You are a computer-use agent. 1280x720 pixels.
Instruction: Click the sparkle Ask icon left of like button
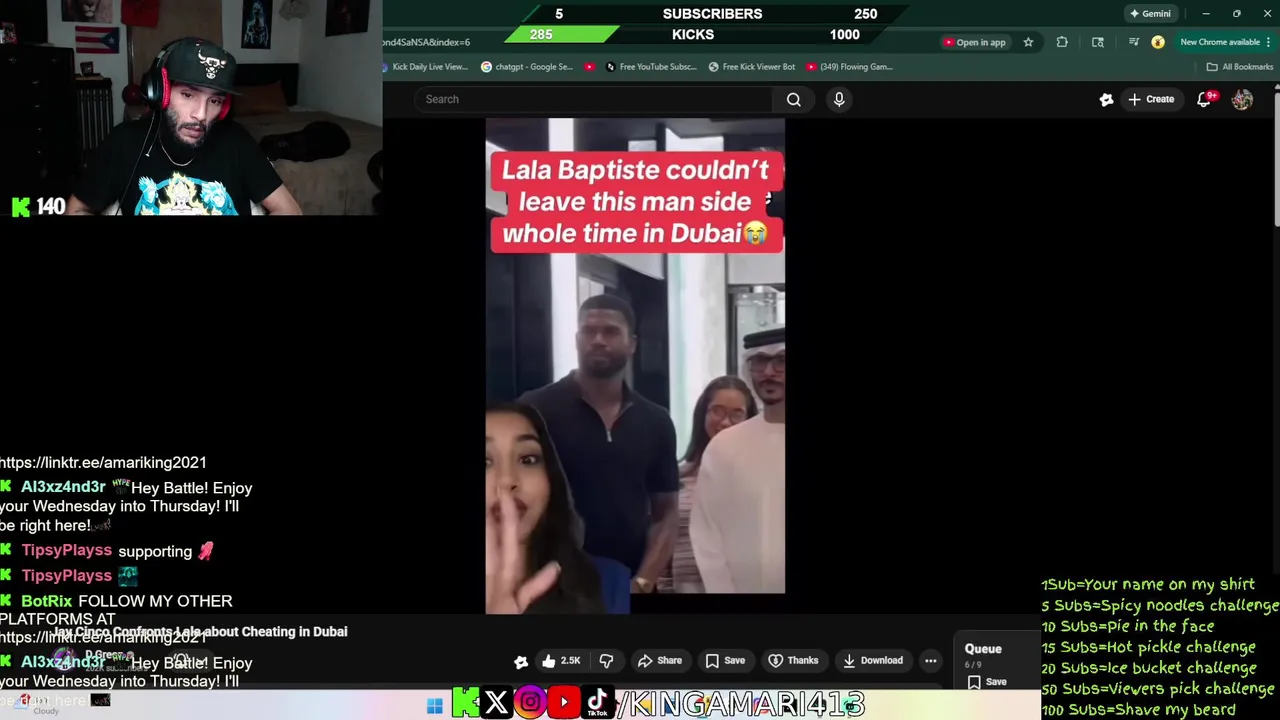coord(521,661)
